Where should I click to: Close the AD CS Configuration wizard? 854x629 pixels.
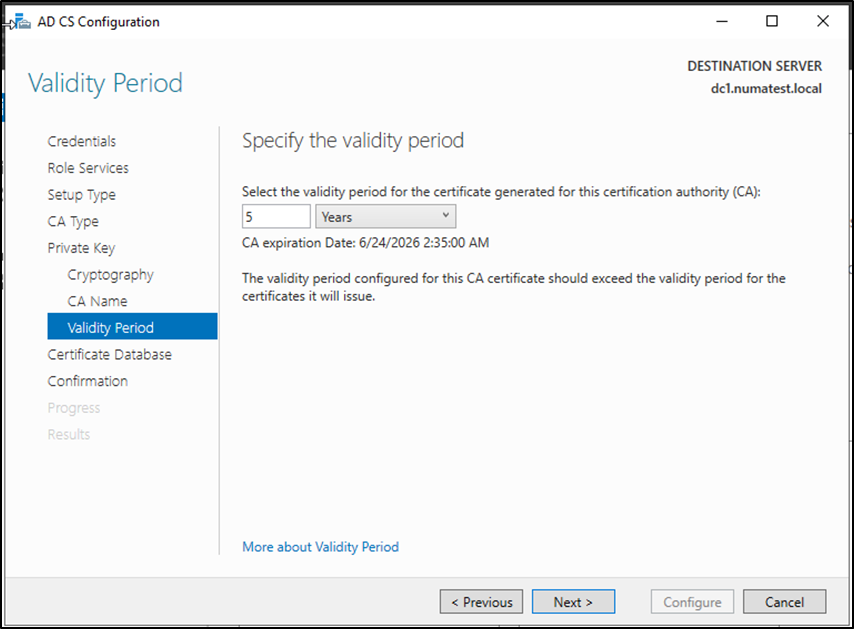point(823,21)
